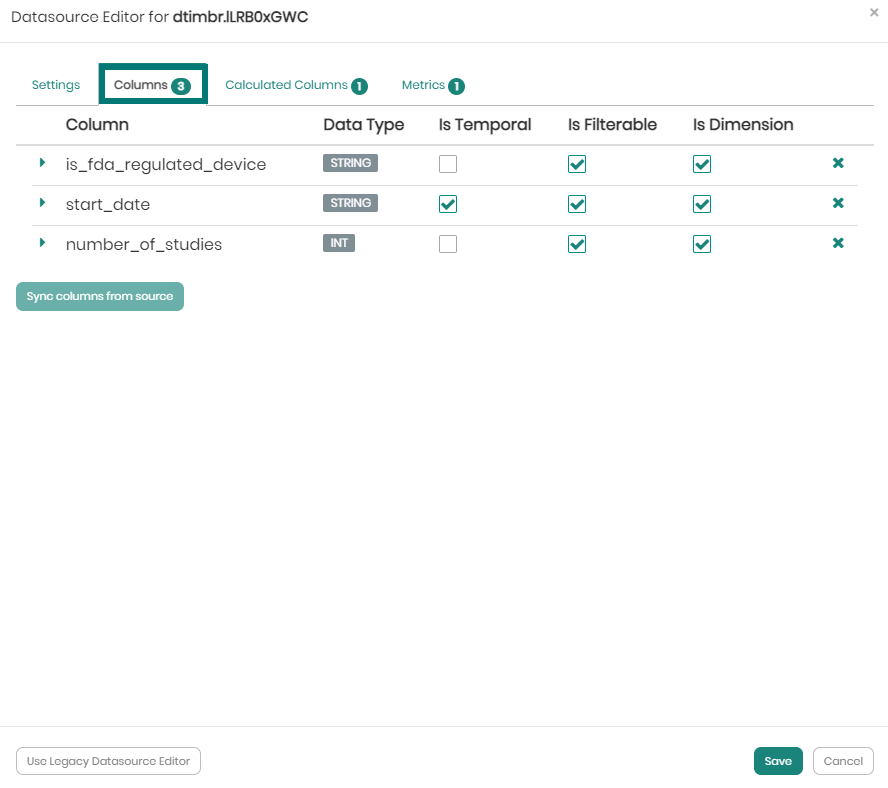Disable Is Filterable for is_fda_regulated_device
This screenshot has height=788, width=888.
[577, 164]
